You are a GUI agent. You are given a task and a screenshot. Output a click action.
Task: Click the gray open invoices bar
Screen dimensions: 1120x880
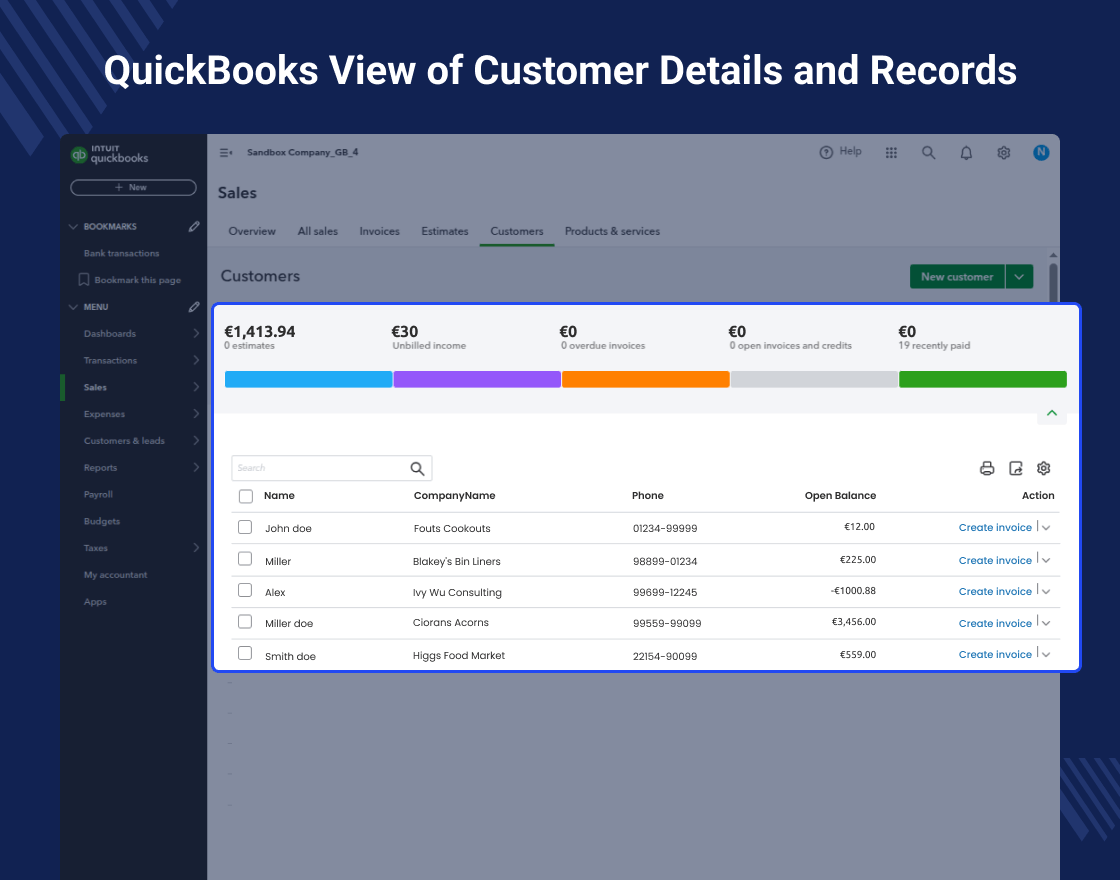tap(814, 379)
